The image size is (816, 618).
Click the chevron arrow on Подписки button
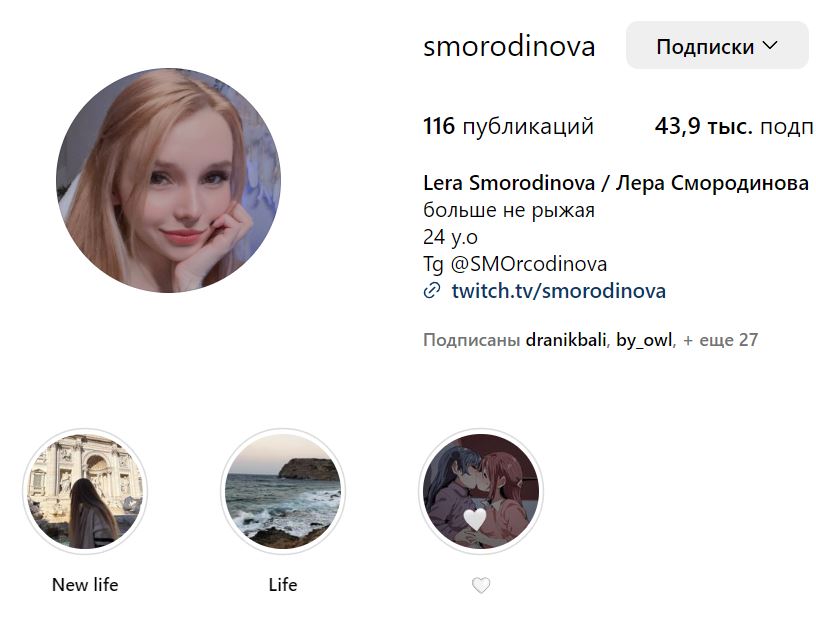click(x=771, y=46)
